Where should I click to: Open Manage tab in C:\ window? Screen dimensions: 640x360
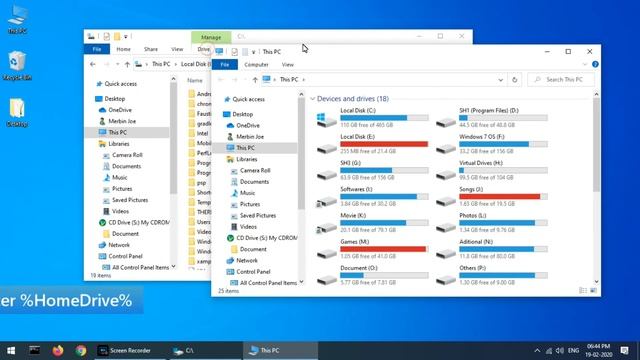pos(211,37)
